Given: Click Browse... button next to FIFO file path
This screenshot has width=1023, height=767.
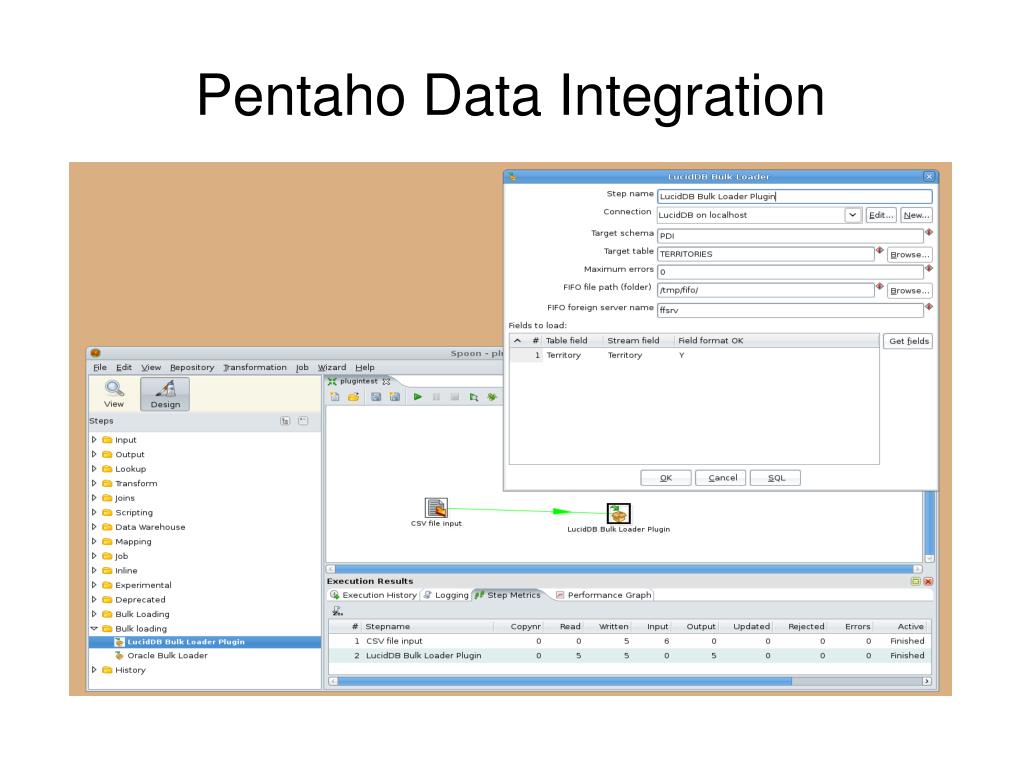Looking at the screenshot, I should (x=909, y=290).
